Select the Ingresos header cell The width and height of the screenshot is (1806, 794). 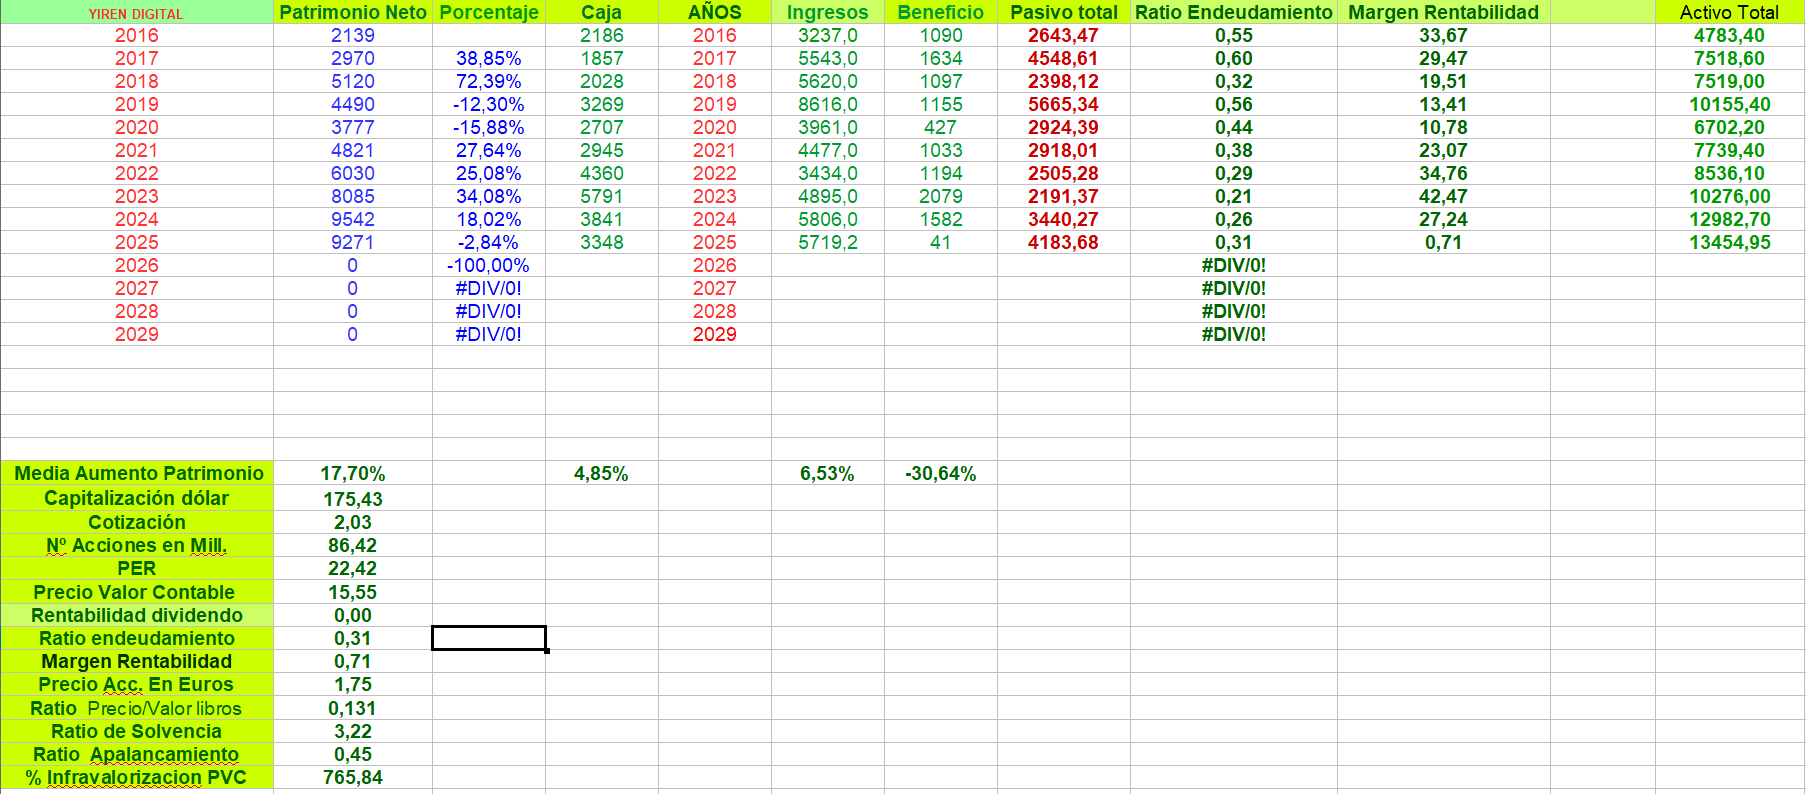(x=828, y=13)
